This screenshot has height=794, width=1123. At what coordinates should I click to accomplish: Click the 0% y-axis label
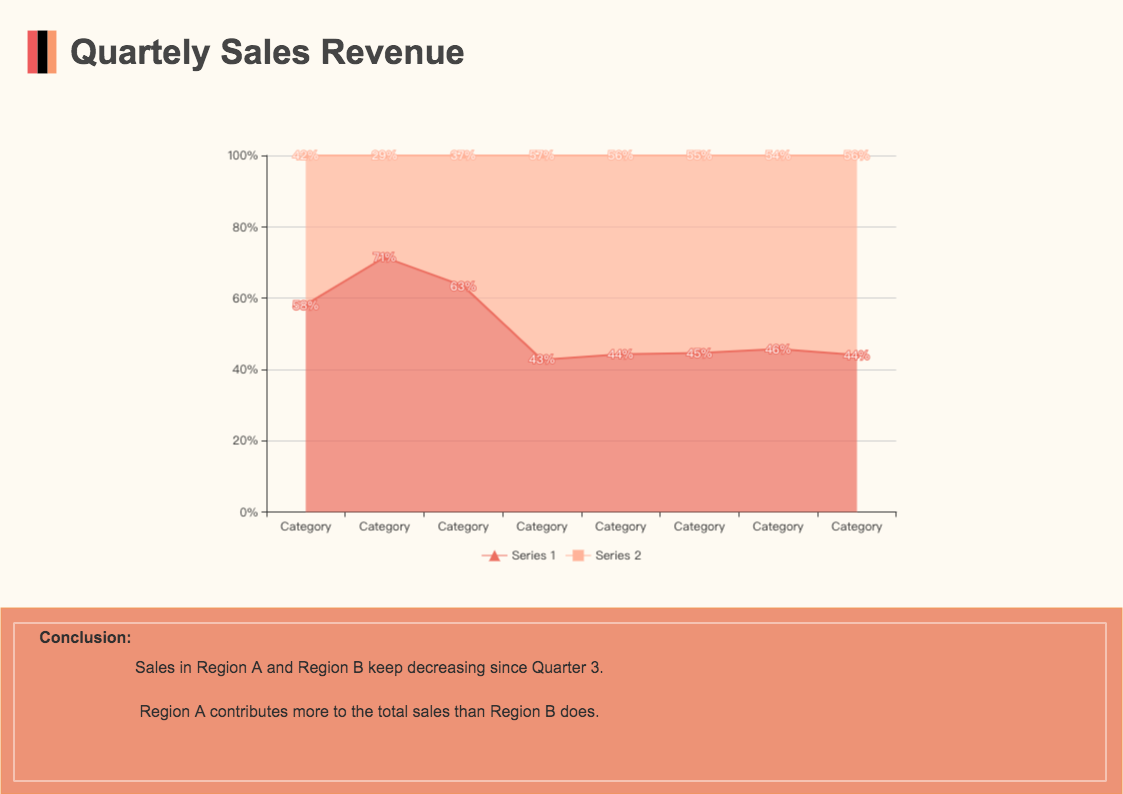pos(249,513)
